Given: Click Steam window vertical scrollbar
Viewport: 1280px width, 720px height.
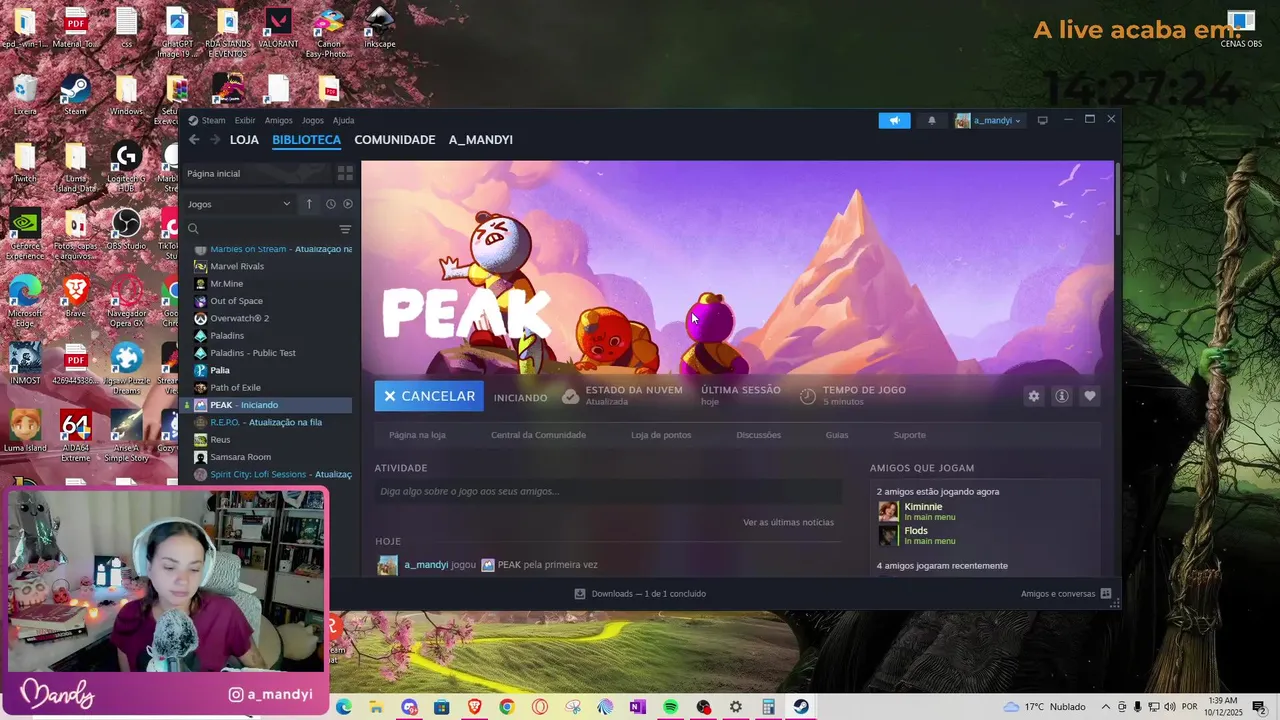Looking at the screenshot, I should [1117, 197].
